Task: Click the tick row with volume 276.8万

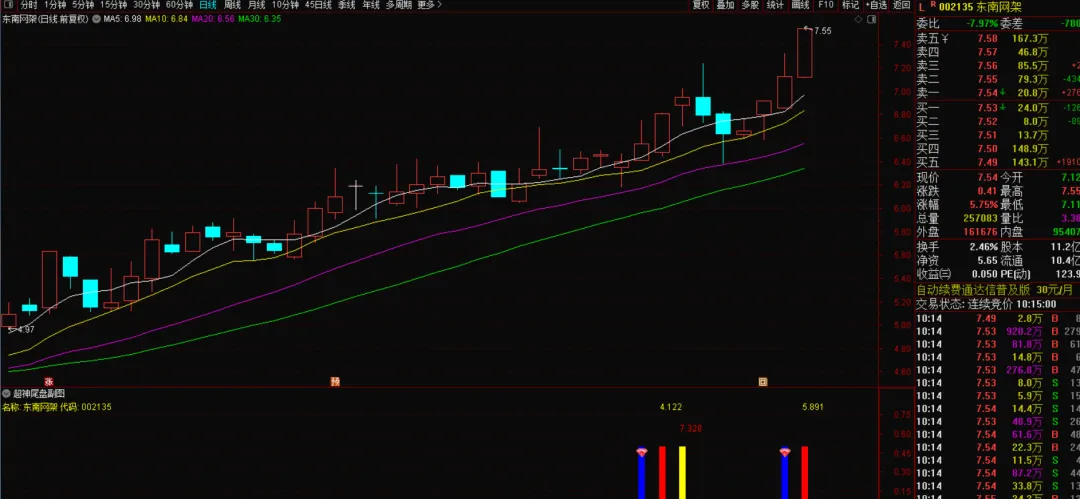Action: coord(997,370)
